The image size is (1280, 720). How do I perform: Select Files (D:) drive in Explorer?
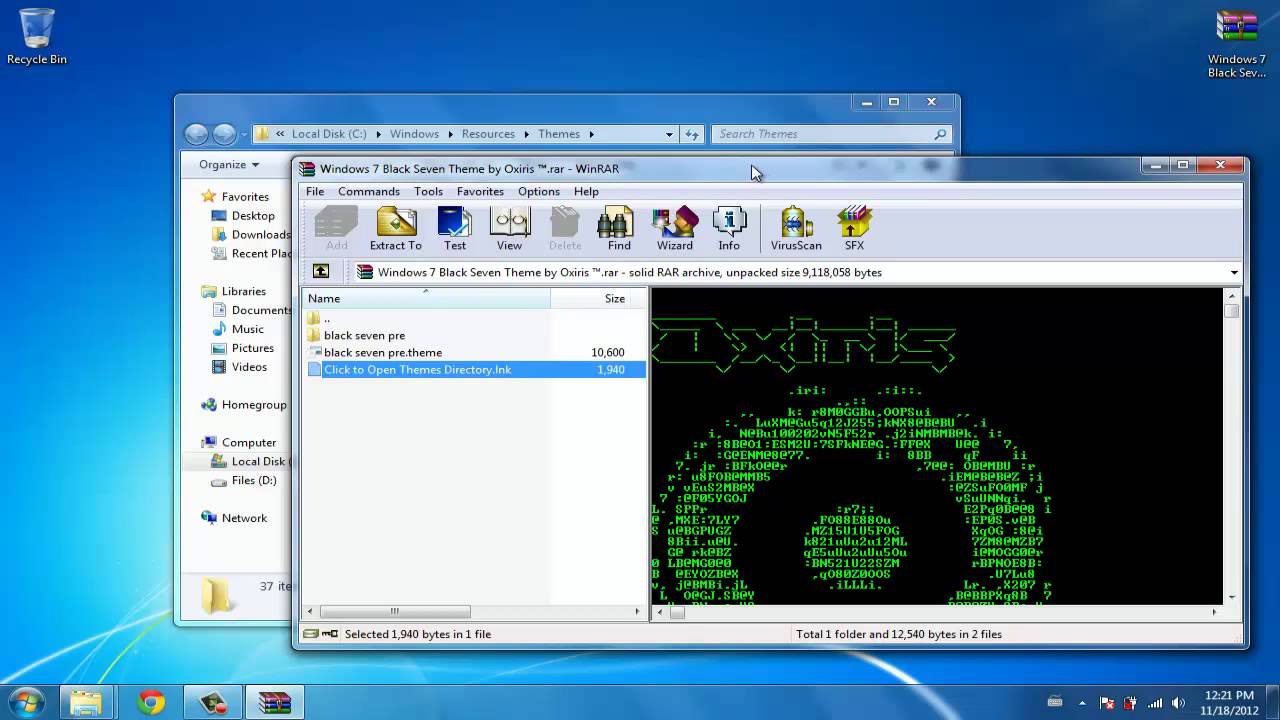(x=254, y=480)
